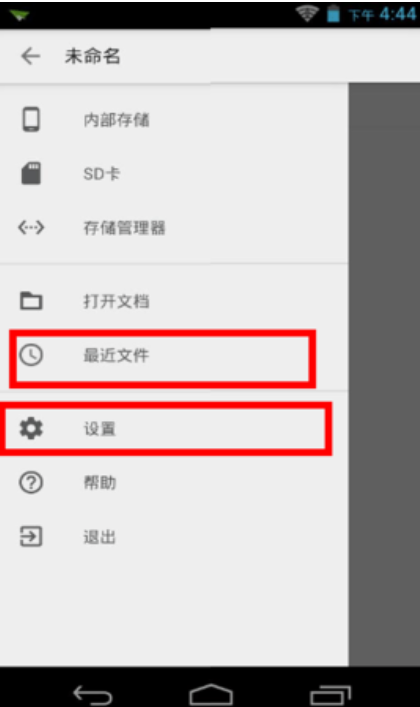The width and height of the screenshot is (420, 707).
Task: Select the SD card icon
Action: [x=31, y=173]
